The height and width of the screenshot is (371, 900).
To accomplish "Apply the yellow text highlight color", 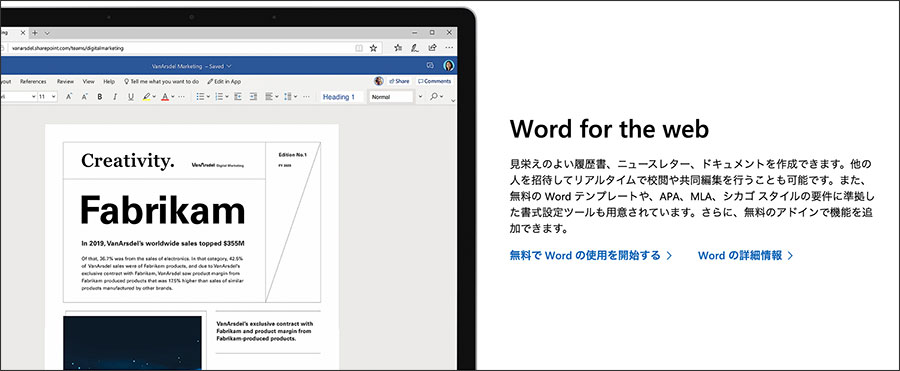I will point(146,97).
